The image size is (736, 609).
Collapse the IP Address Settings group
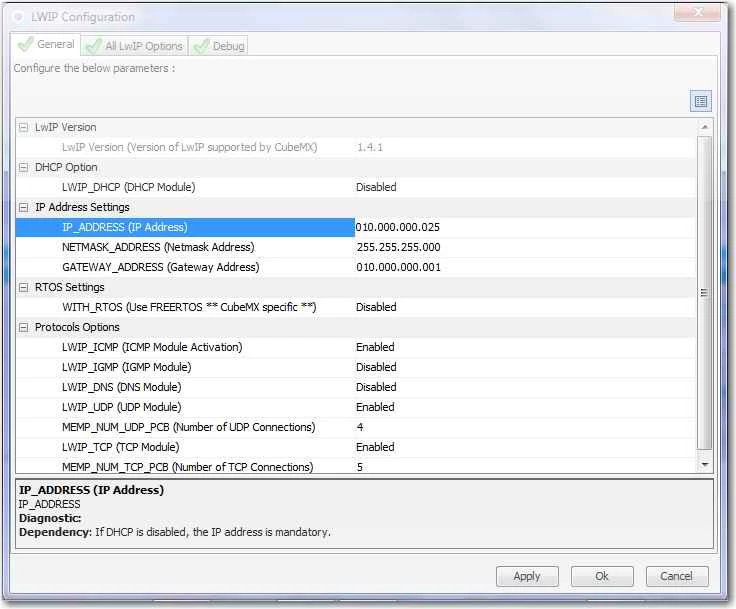click(x=23, y=208)
